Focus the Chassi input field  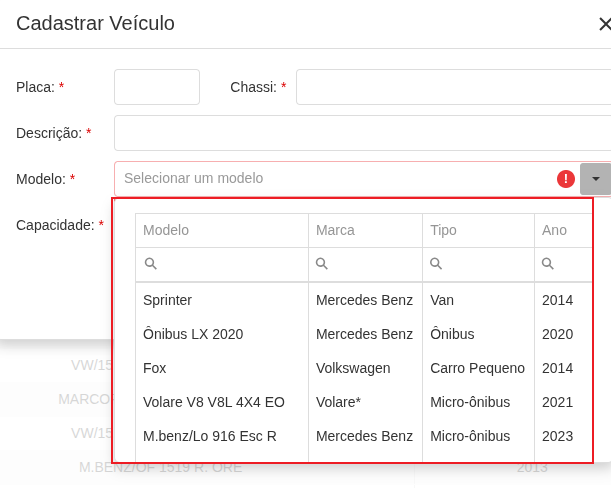pos(452,87)
